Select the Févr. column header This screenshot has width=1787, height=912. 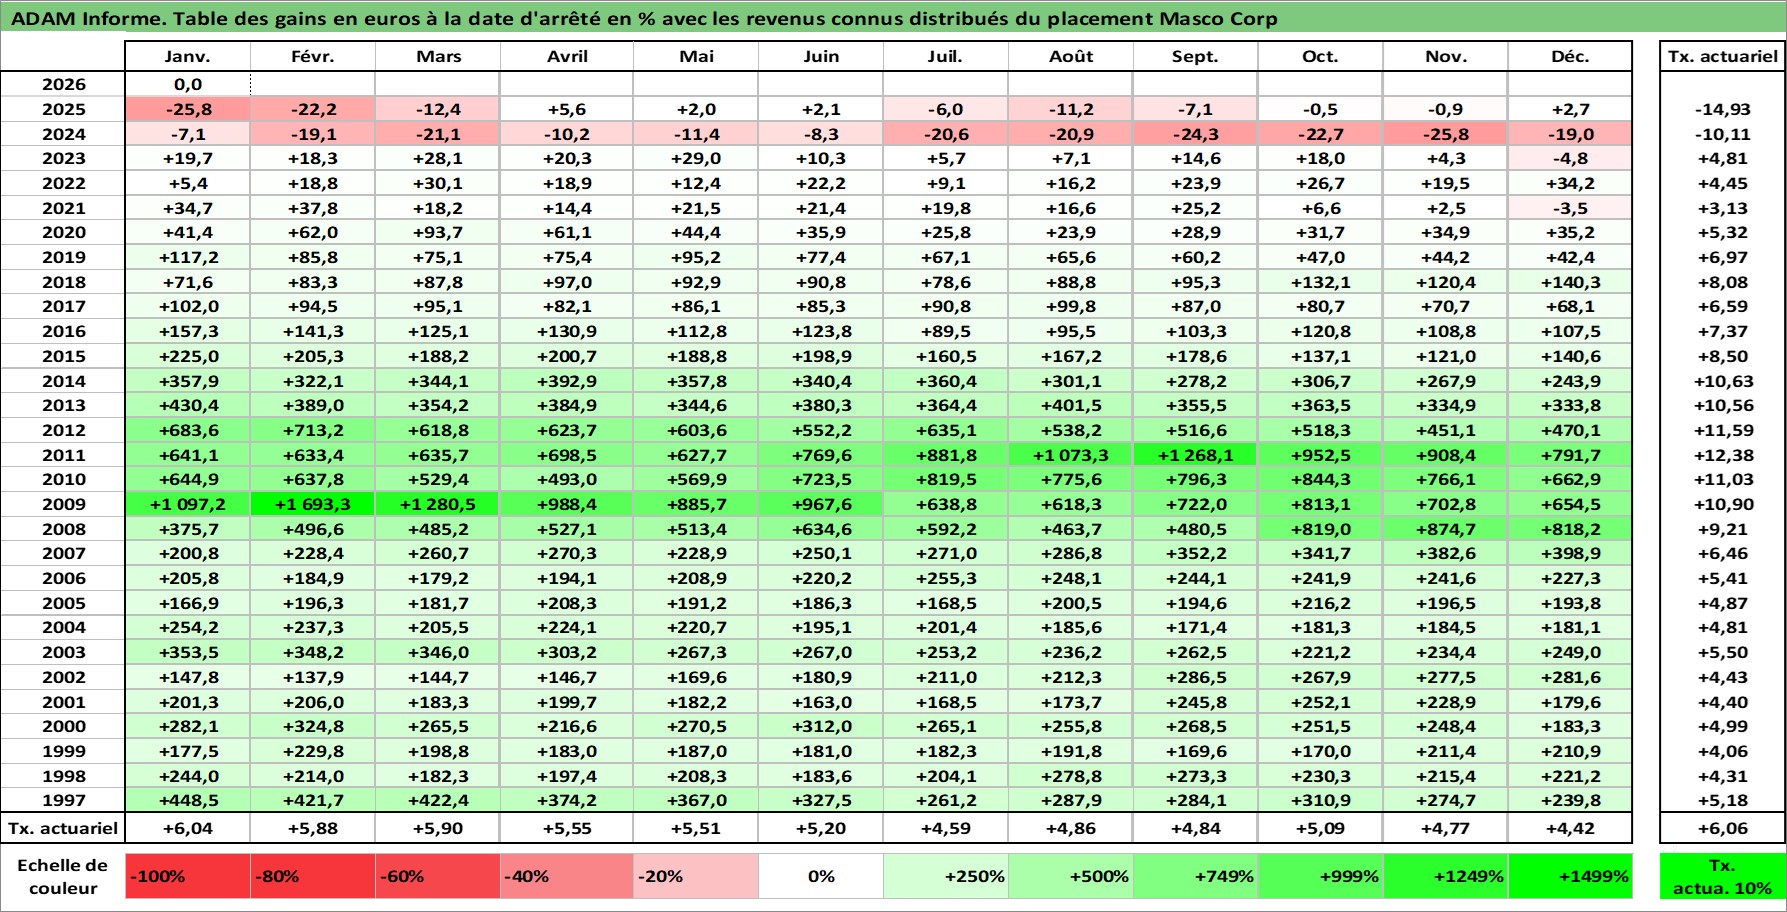[x=313, y=56]
